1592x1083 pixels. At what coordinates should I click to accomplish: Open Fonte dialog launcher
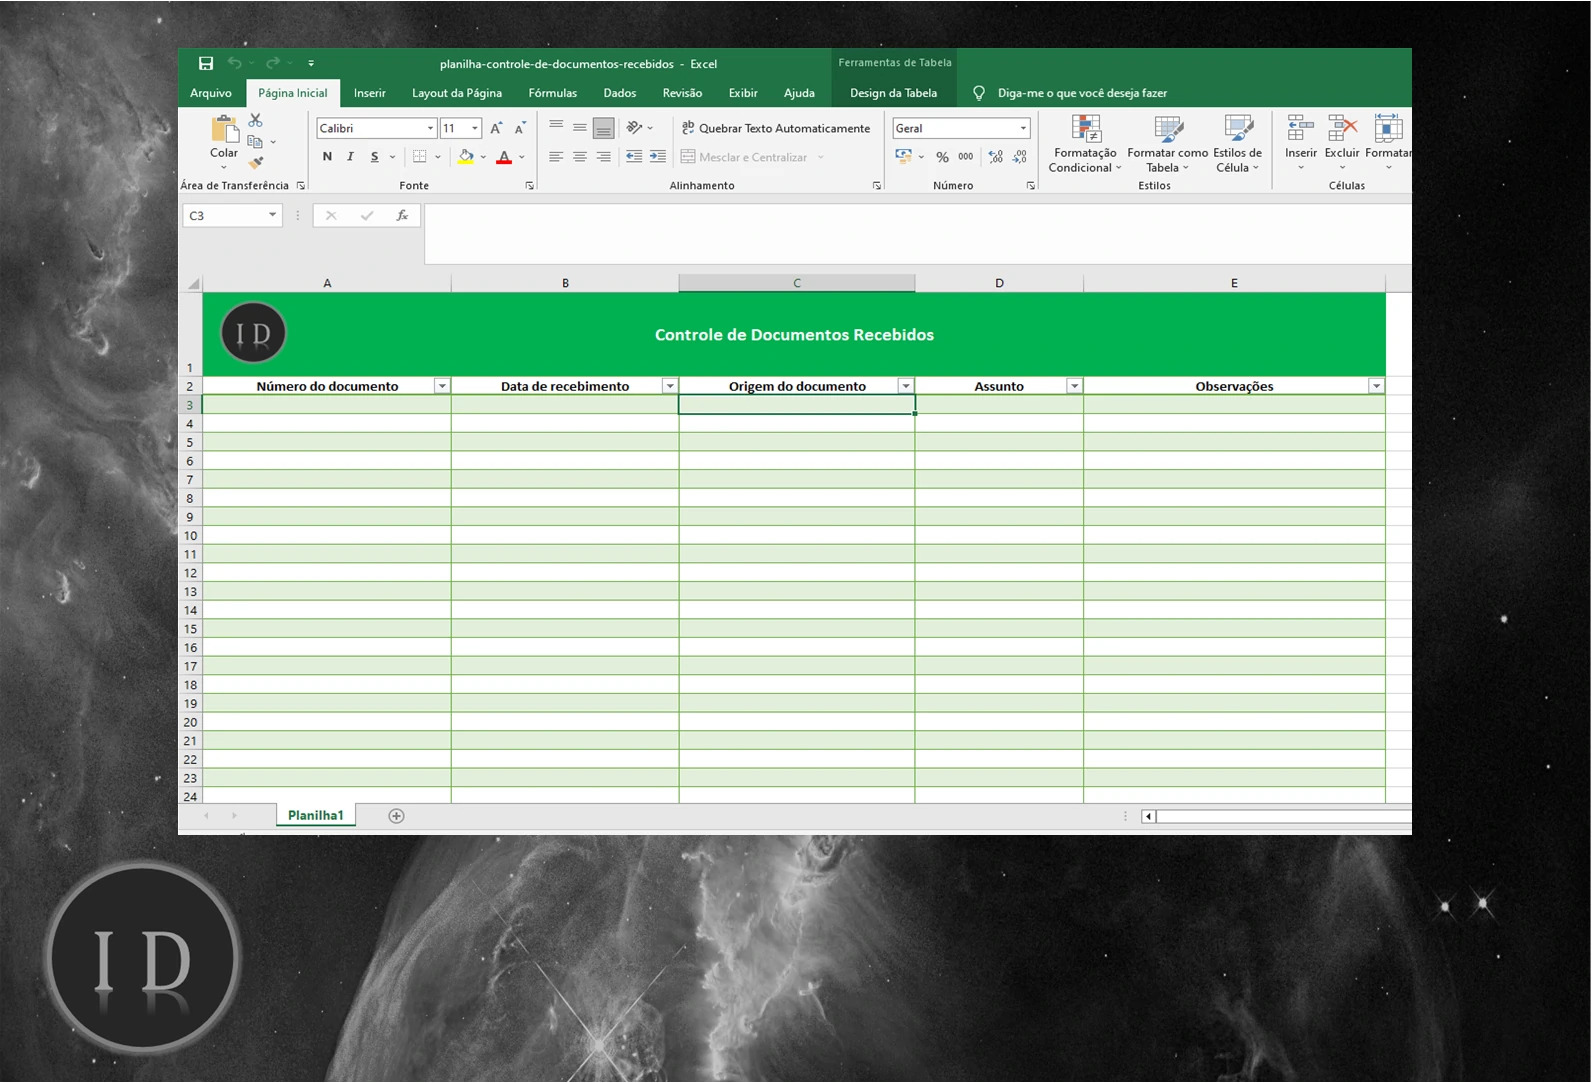tap(530, 186)
